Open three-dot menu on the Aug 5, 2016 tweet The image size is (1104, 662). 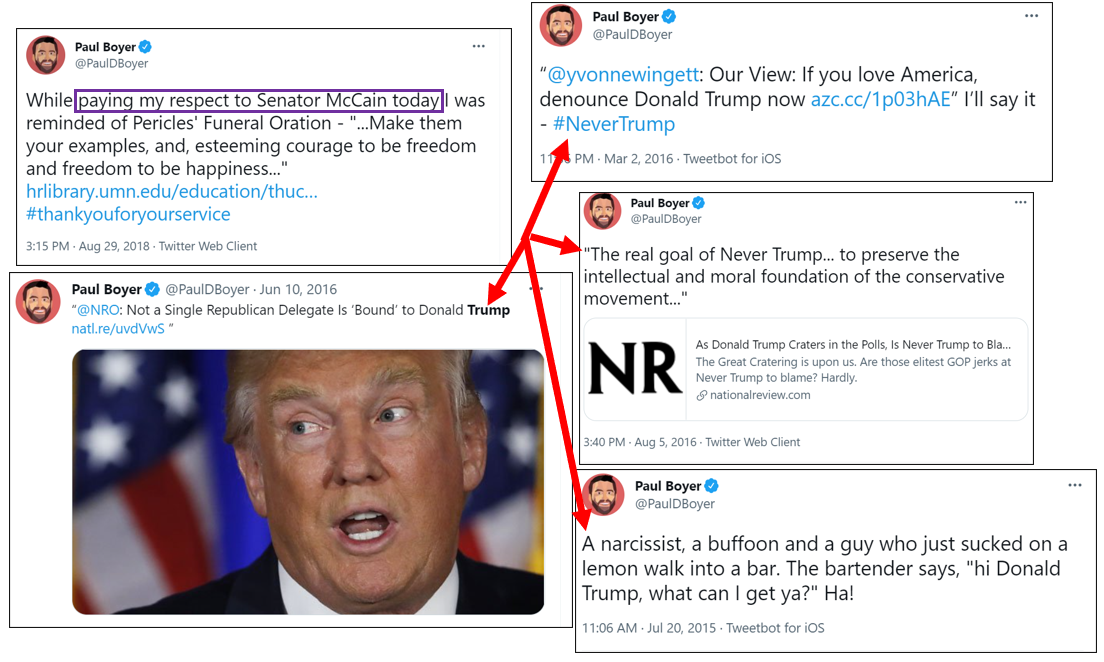1020,202
